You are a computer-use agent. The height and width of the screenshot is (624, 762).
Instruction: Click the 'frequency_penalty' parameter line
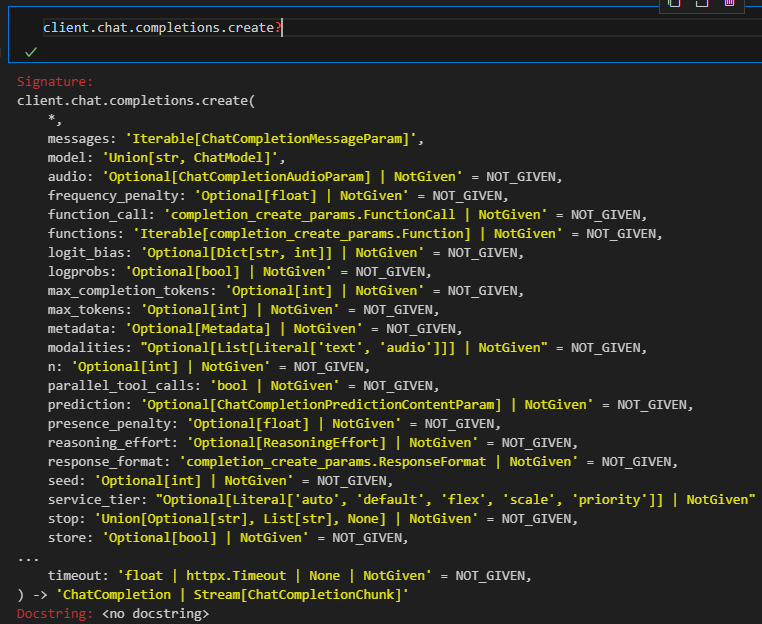pos(278,196)
